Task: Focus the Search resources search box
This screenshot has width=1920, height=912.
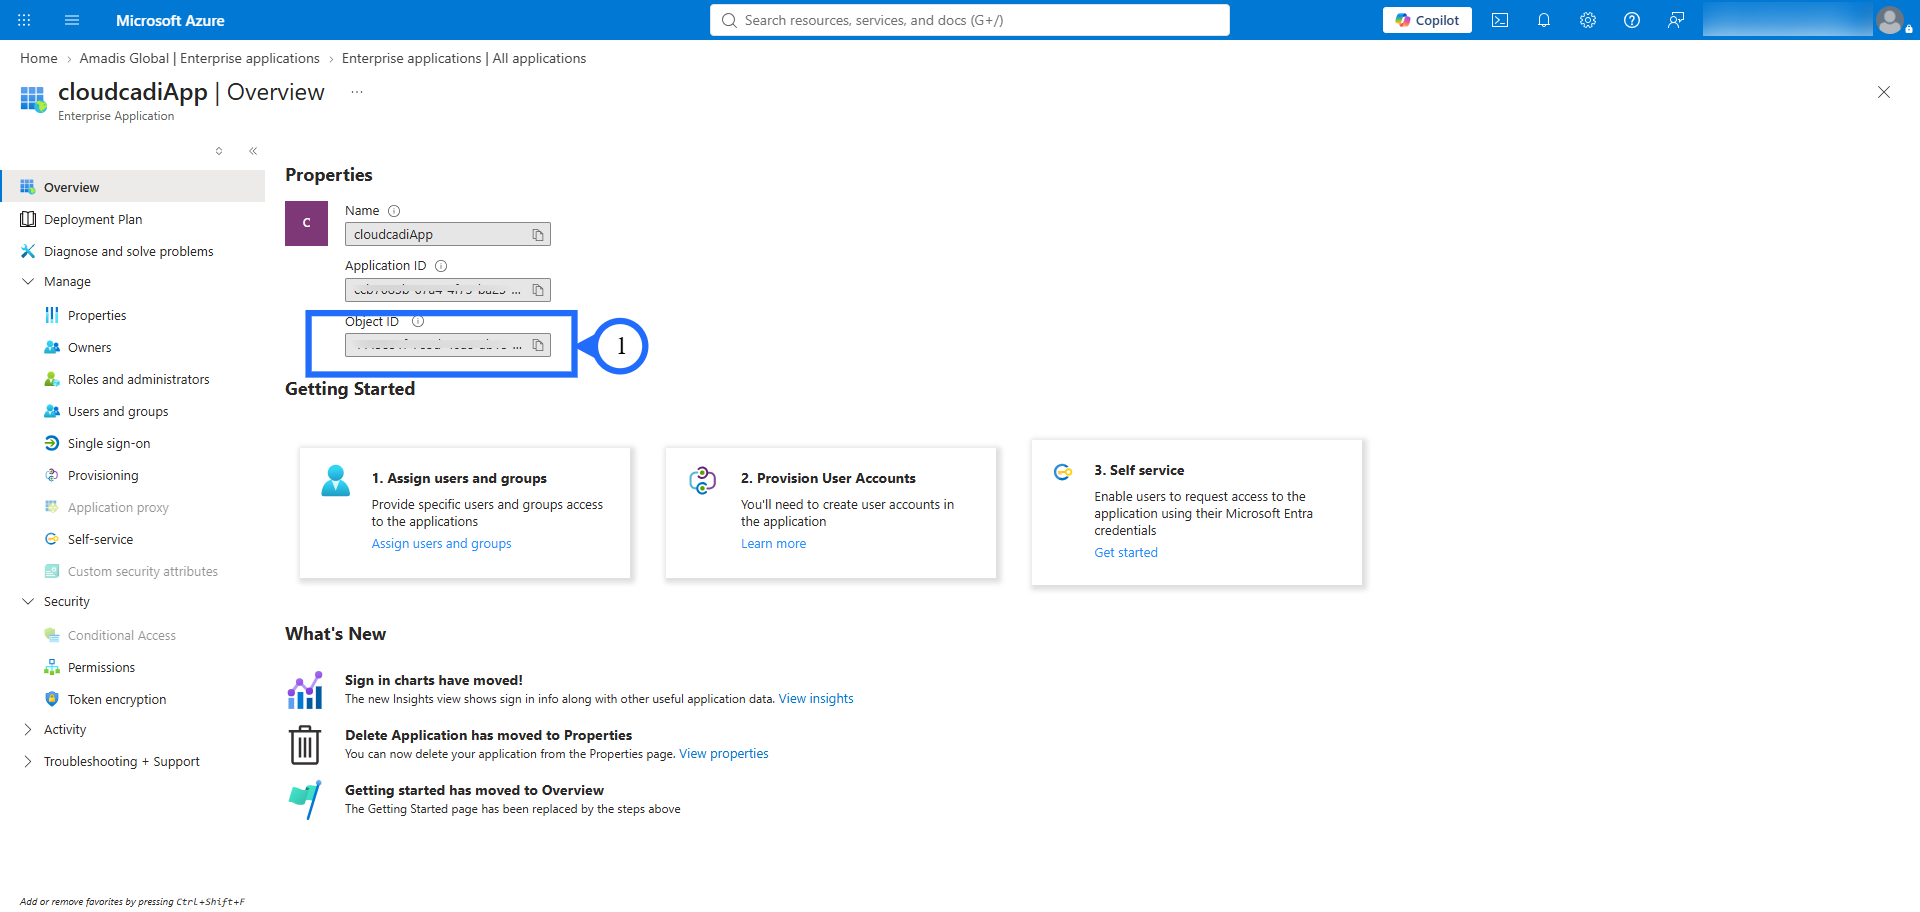Action: coord(970,20)
